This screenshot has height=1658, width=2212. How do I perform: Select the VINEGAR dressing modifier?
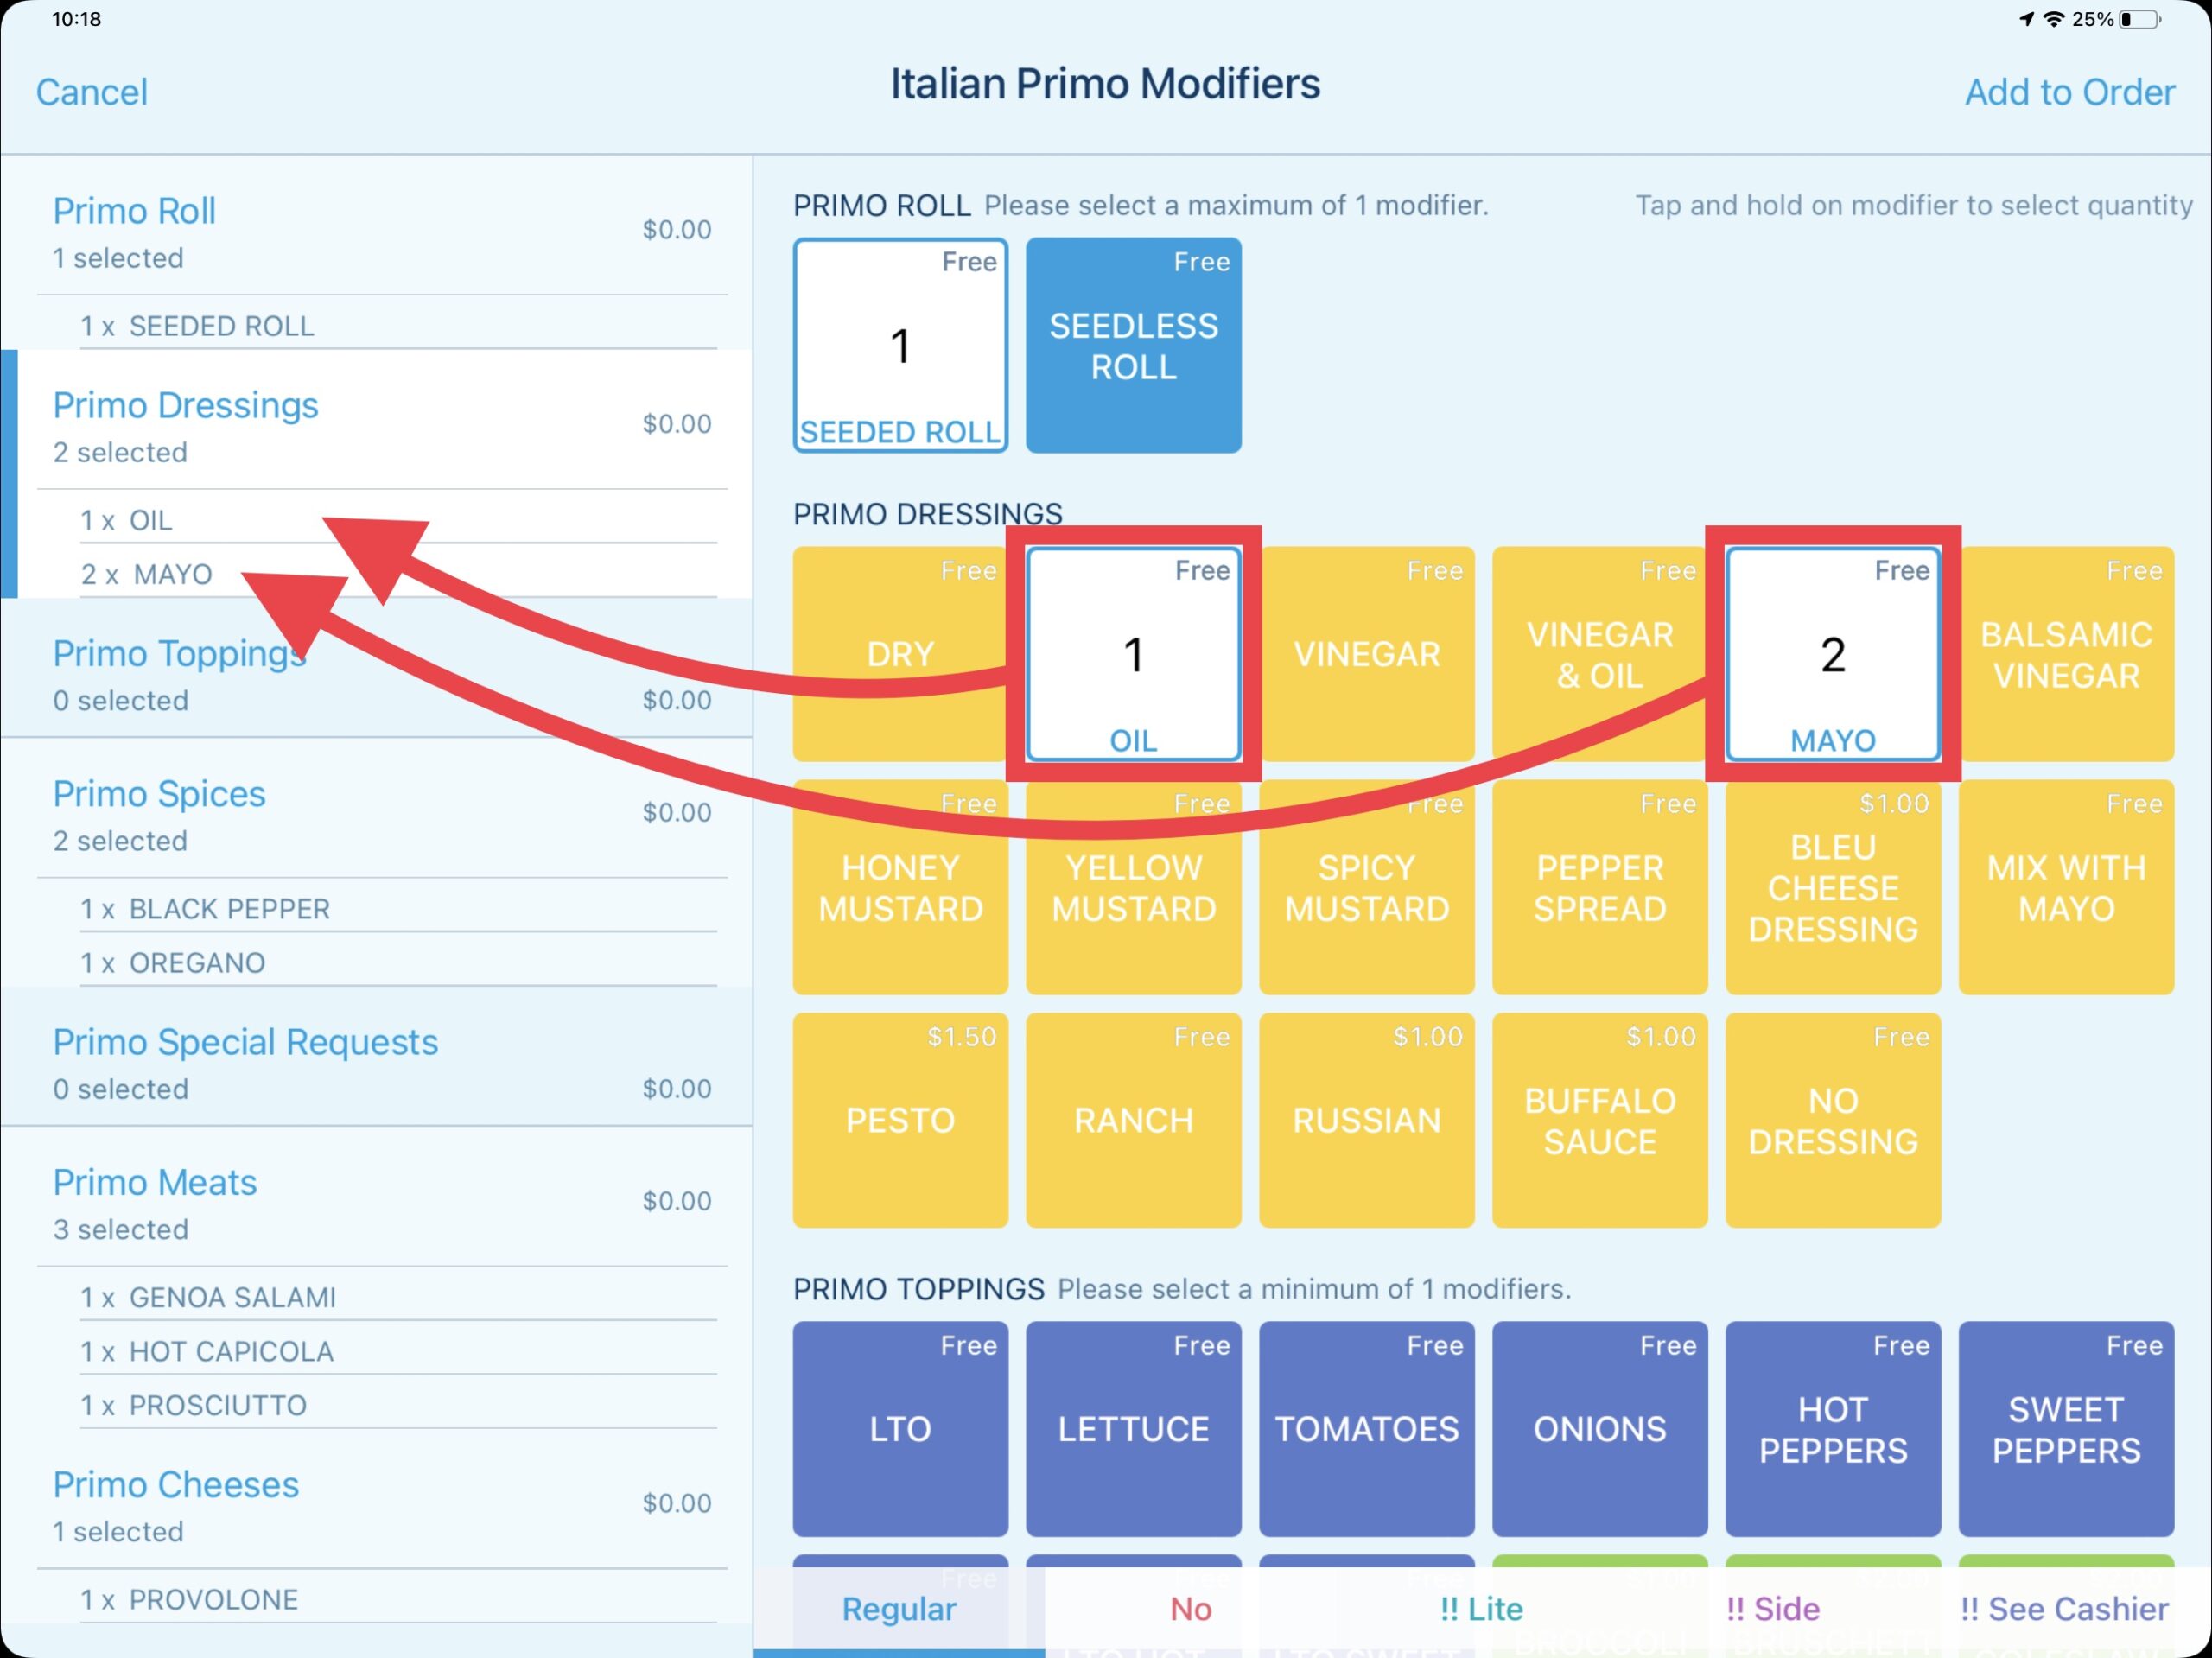point(1367,653)
